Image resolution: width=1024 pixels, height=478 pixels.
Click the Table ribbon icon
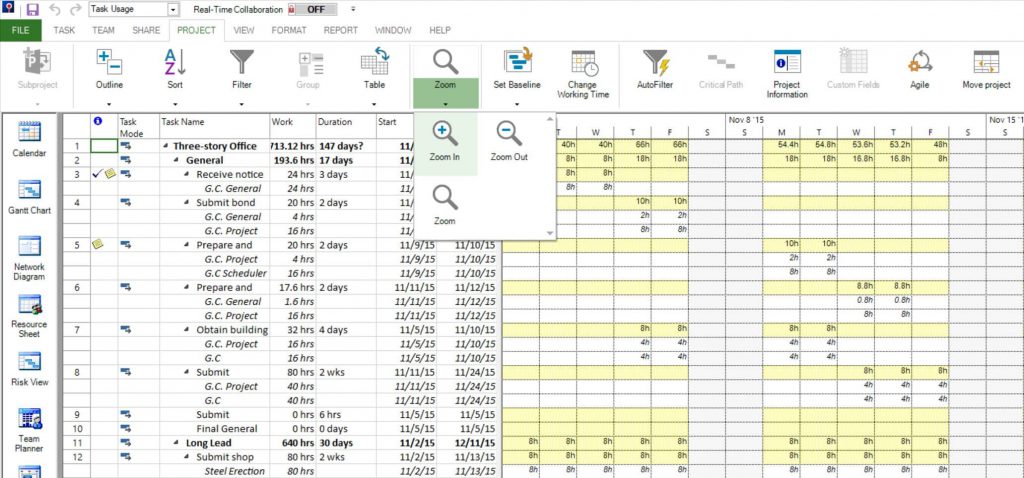(374, 62)
